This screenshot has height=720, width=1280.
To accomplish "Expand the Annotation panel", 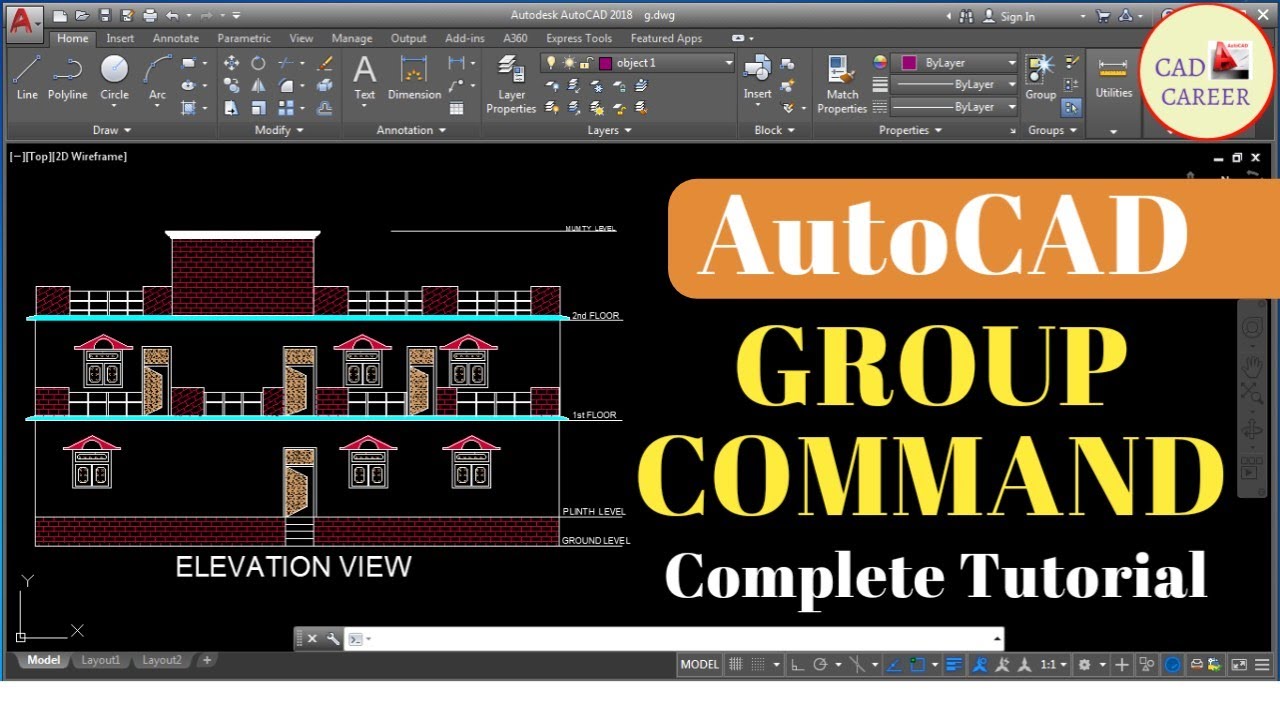I will point(411,130).
